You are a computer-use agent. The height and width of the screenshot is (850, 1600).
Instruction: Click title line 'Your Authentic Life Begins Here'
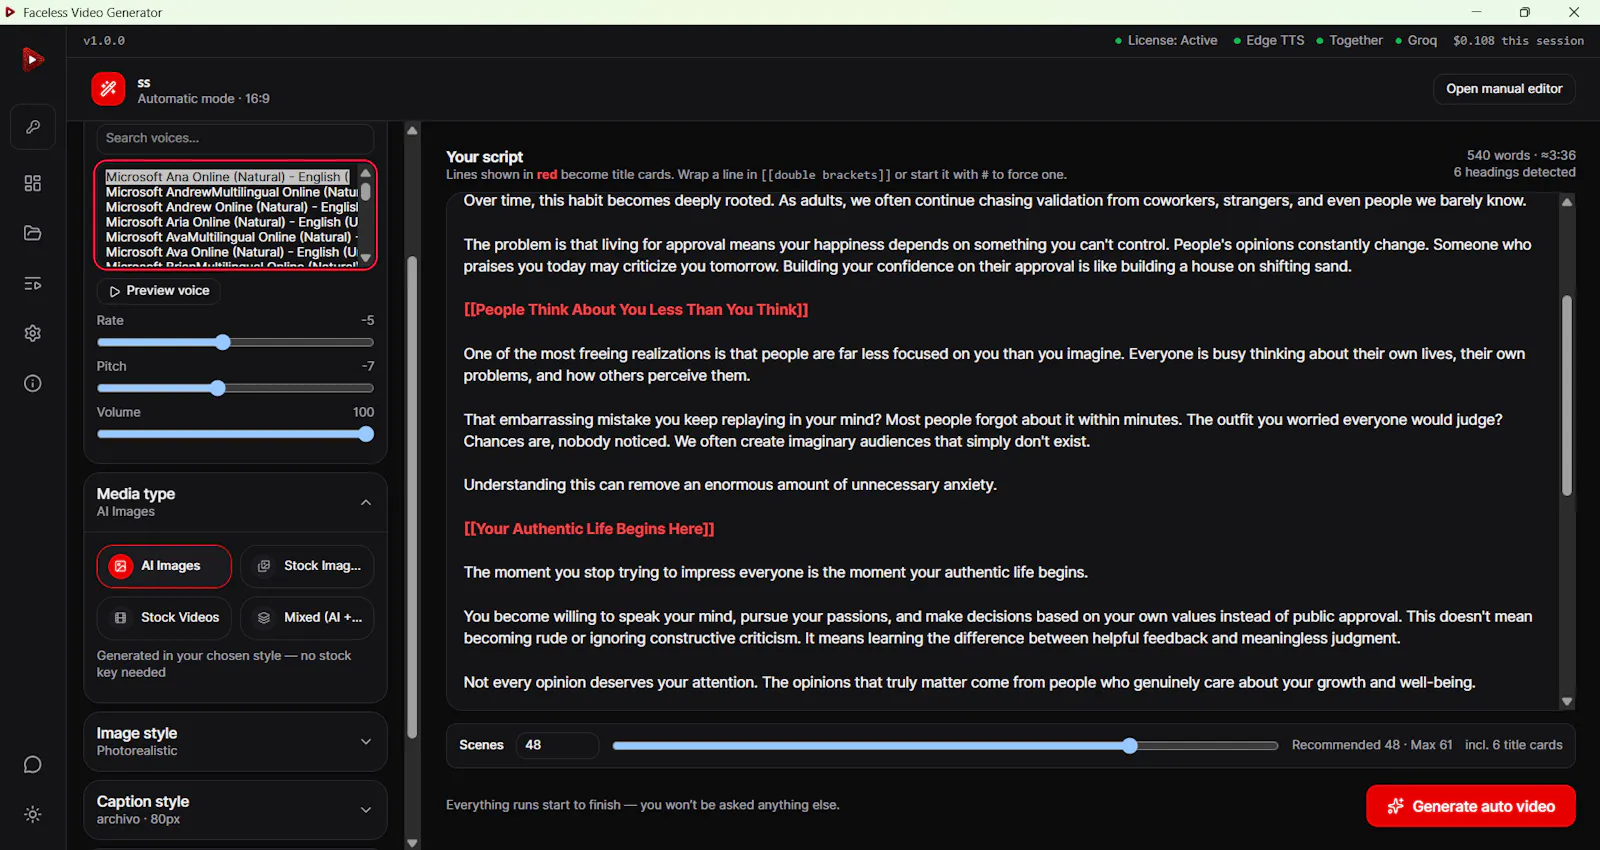[x=589, y=529]
